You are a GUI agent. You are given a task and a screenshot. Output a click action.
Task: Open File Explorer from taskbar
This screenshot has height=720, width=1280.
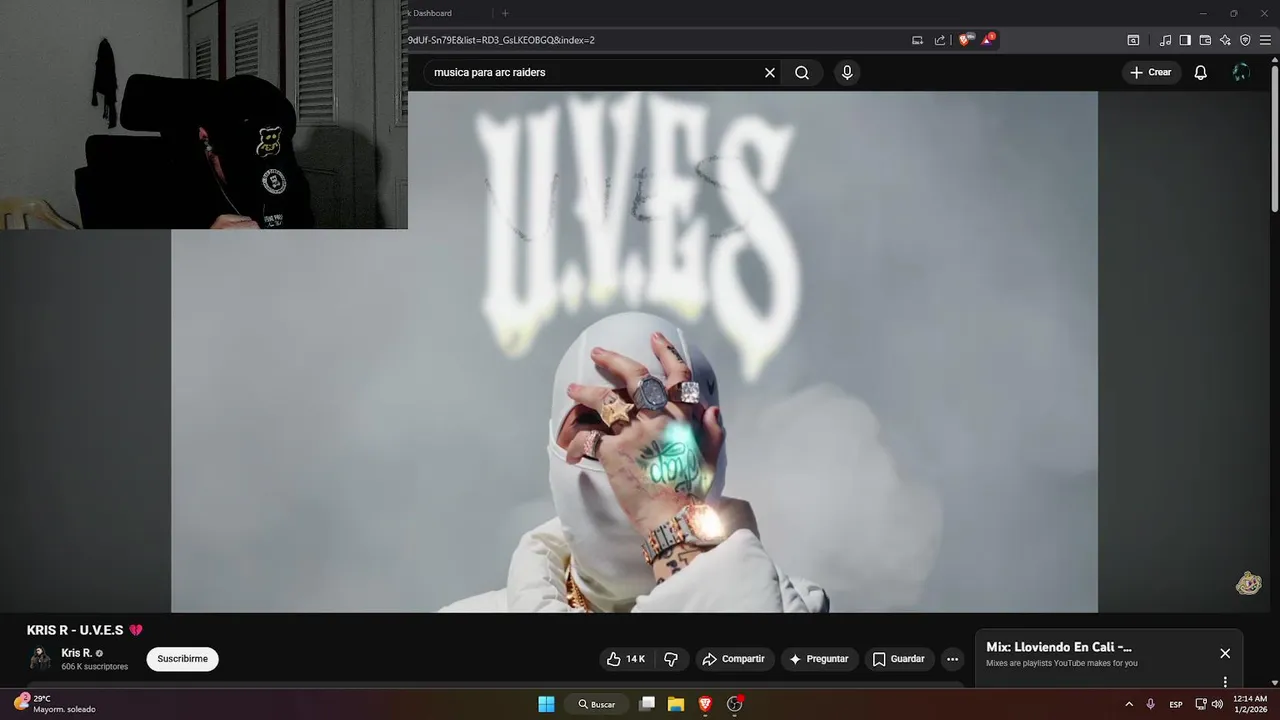tap(676, 704)
